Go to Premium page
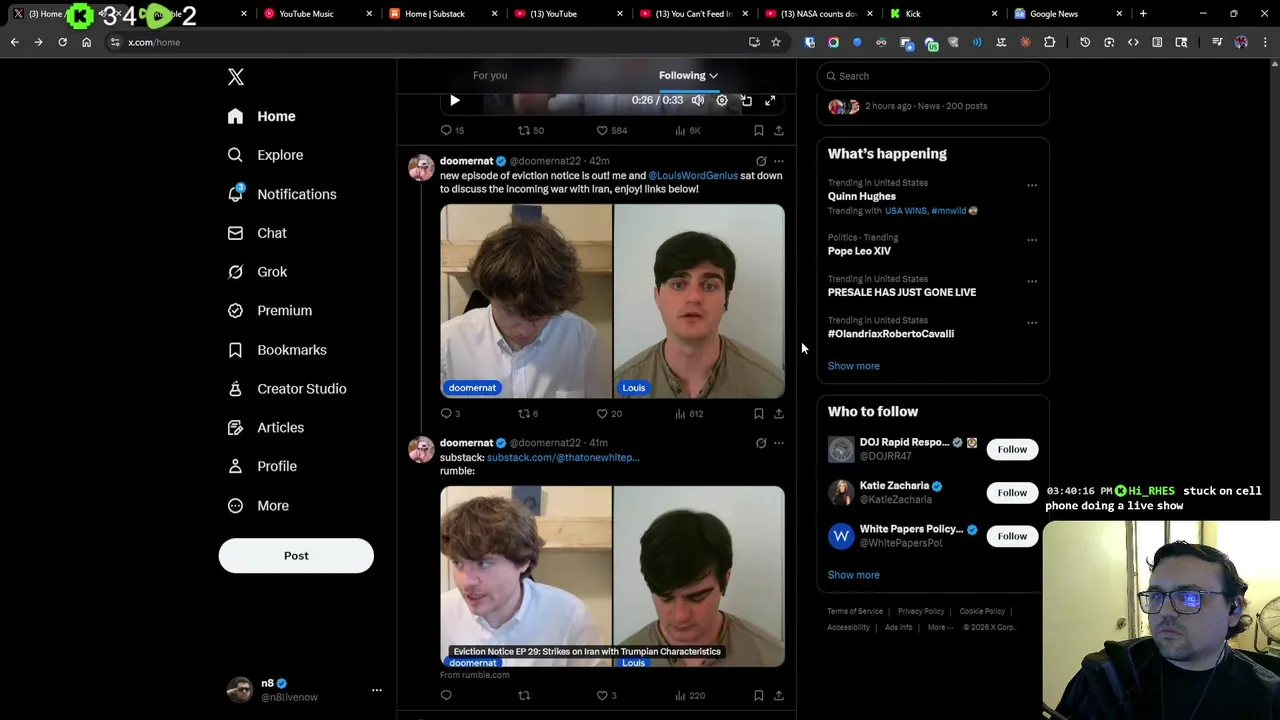Viewport: 1280px width, 720px height. (x=270, y=311)
